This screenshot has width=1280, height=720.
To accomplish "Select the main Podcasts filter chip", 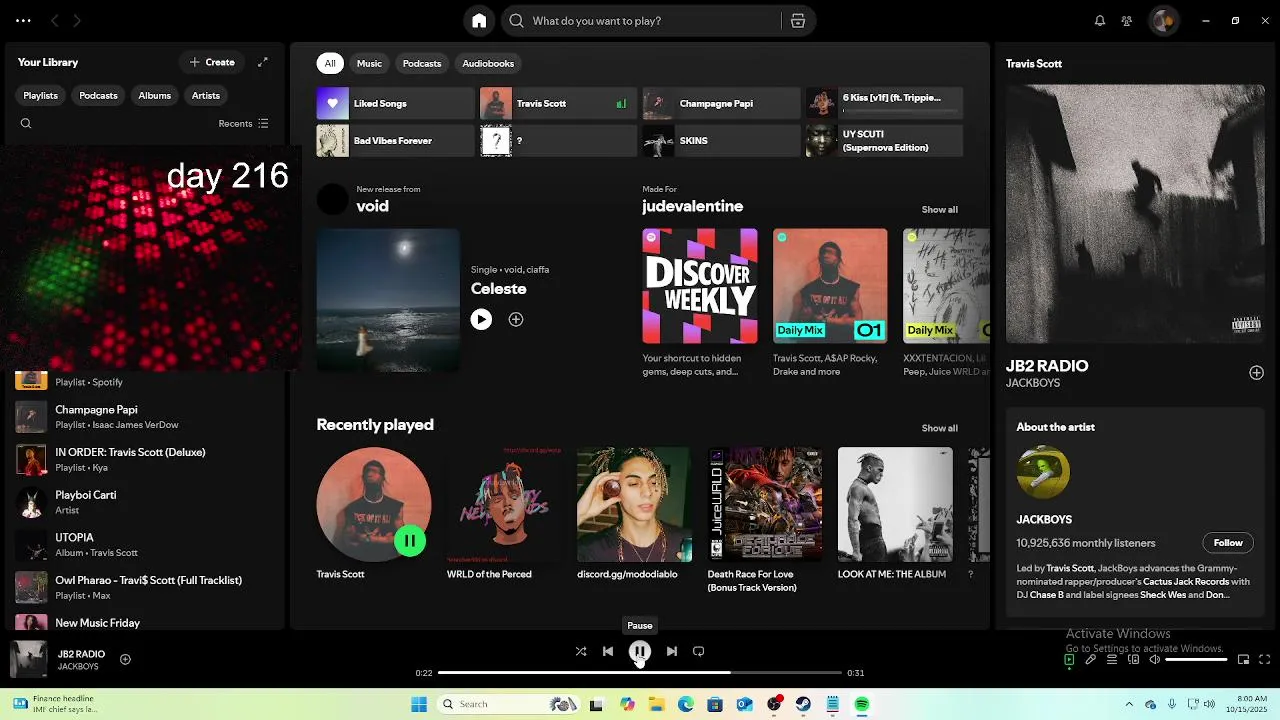I will [422, 63].
